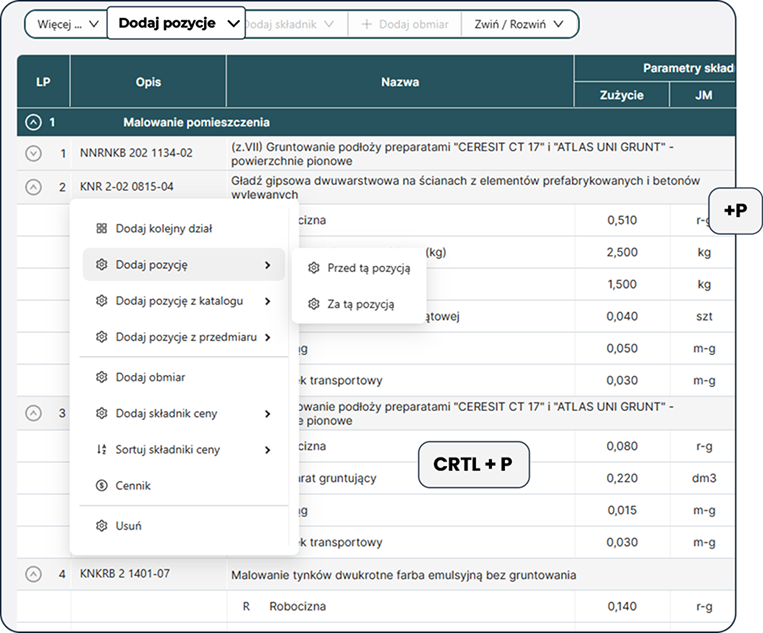Collapse the Malowanie pomieszczenia section
This screenshot has width=763, height=633.
(33, 123)
